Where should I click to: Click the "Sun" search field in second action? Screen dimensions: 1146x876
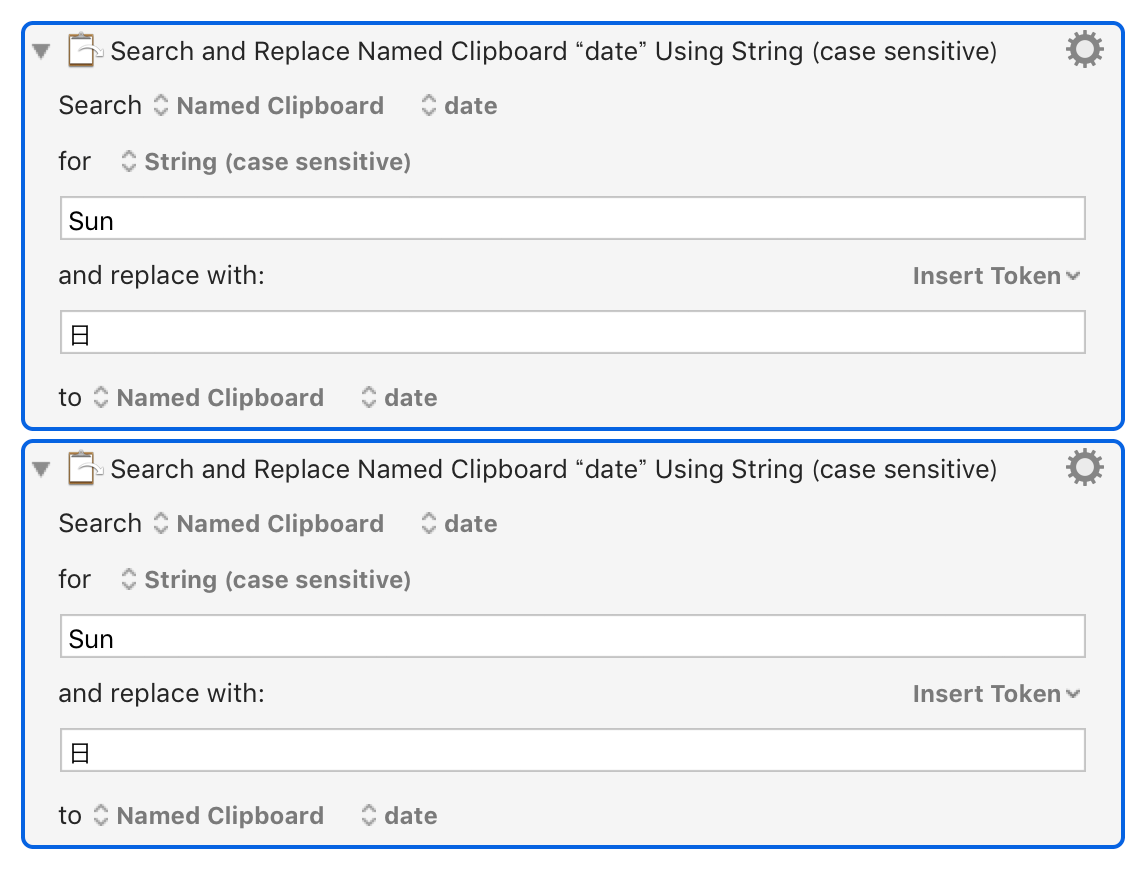pyautogui.click(x=572, y=636)
